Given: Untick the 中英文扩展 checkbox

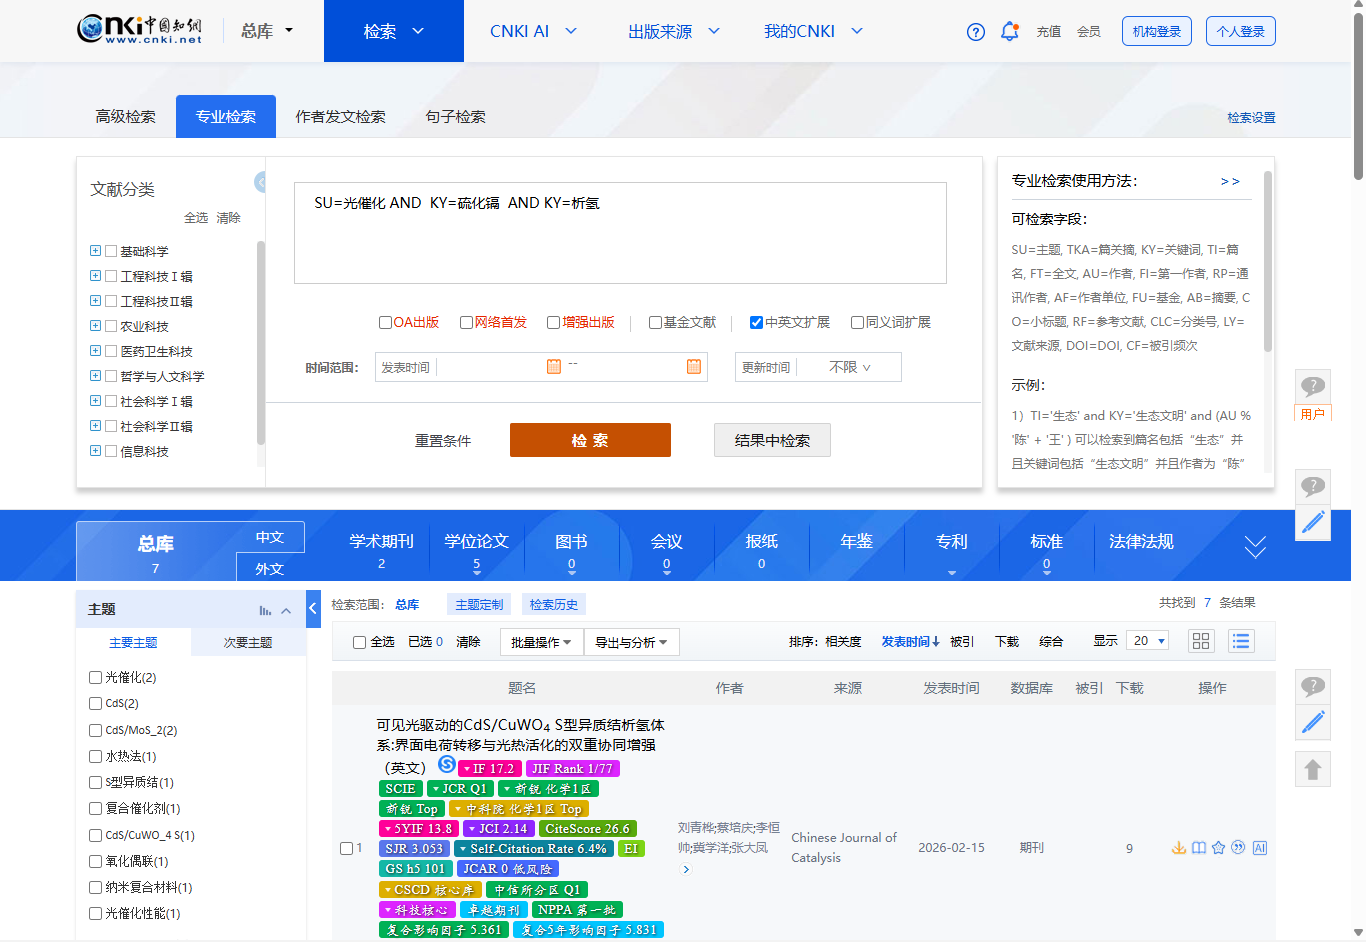Looking at the screenshot, I should click(x=756, y=322).
